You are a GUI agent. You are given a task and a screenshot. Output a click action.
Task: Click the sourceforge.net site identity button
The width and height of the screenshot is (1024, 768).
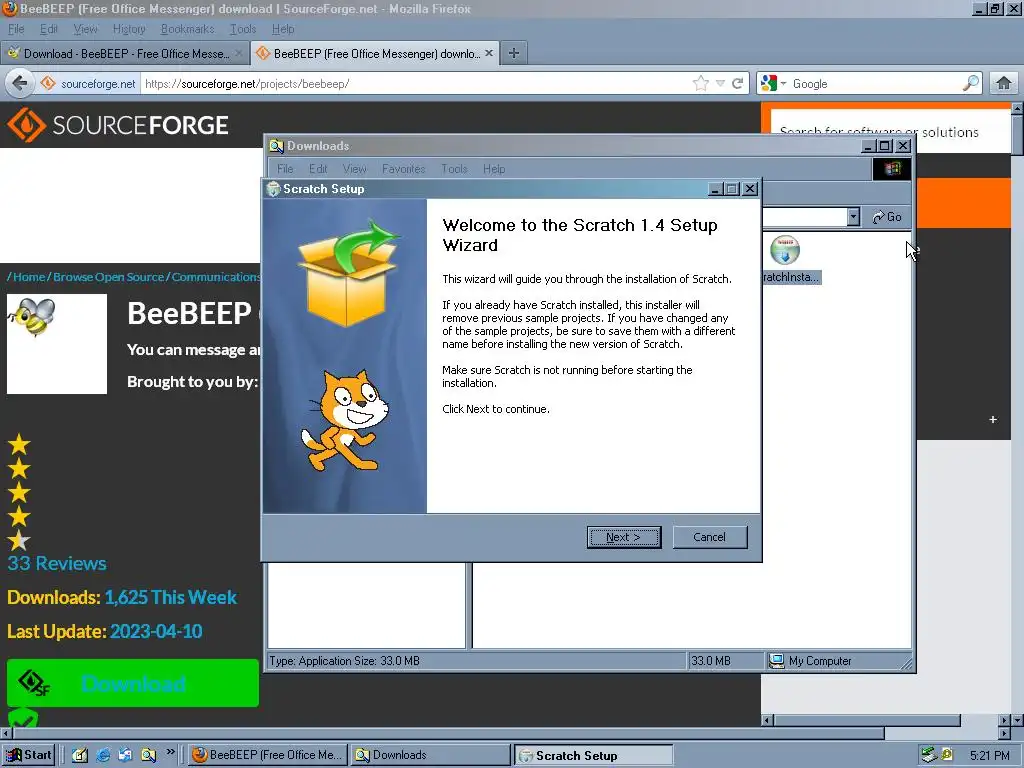click(89, 84)
